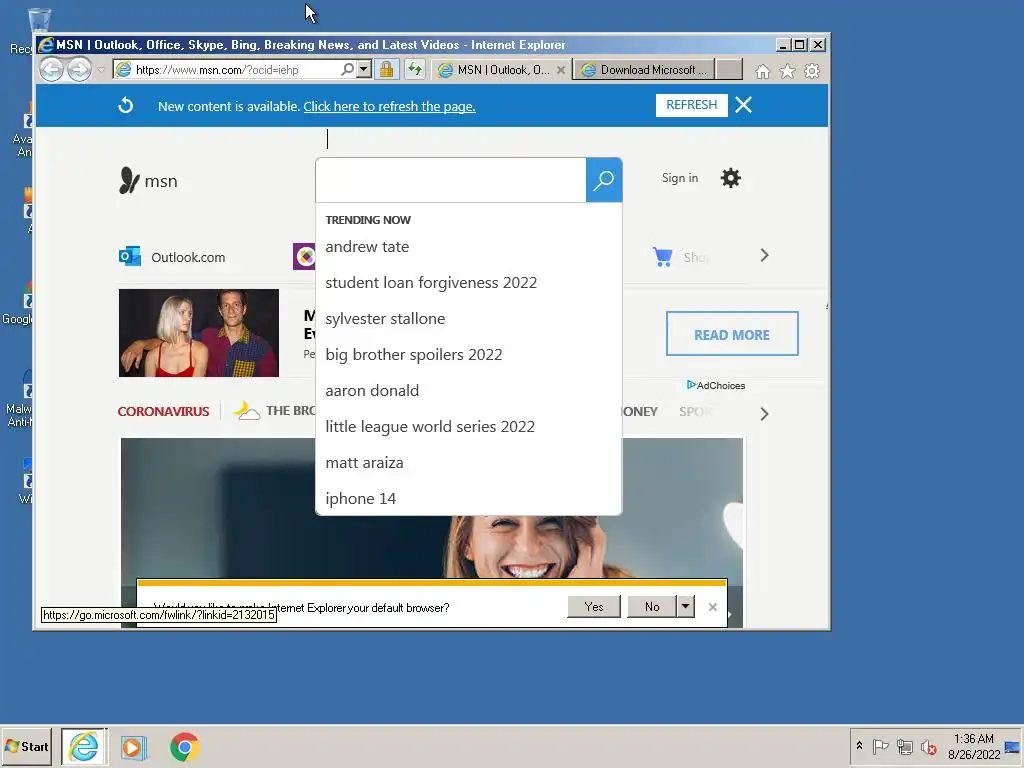
Task: Open IE Tools gear icon
Action: (812, 71)
